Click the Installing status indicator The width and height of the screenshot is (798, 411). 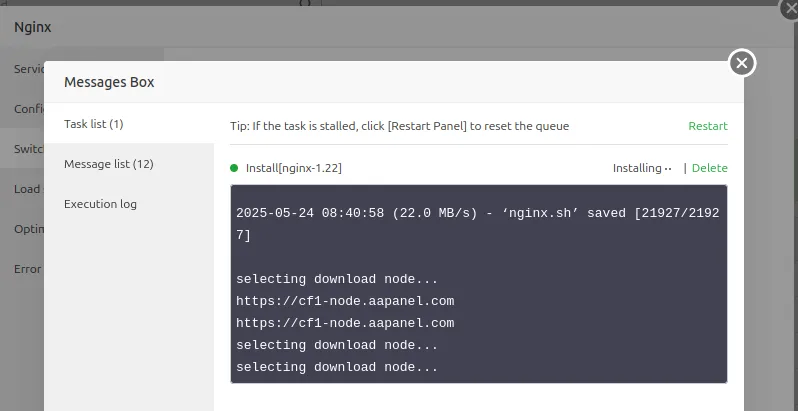(x=642, y=168)
